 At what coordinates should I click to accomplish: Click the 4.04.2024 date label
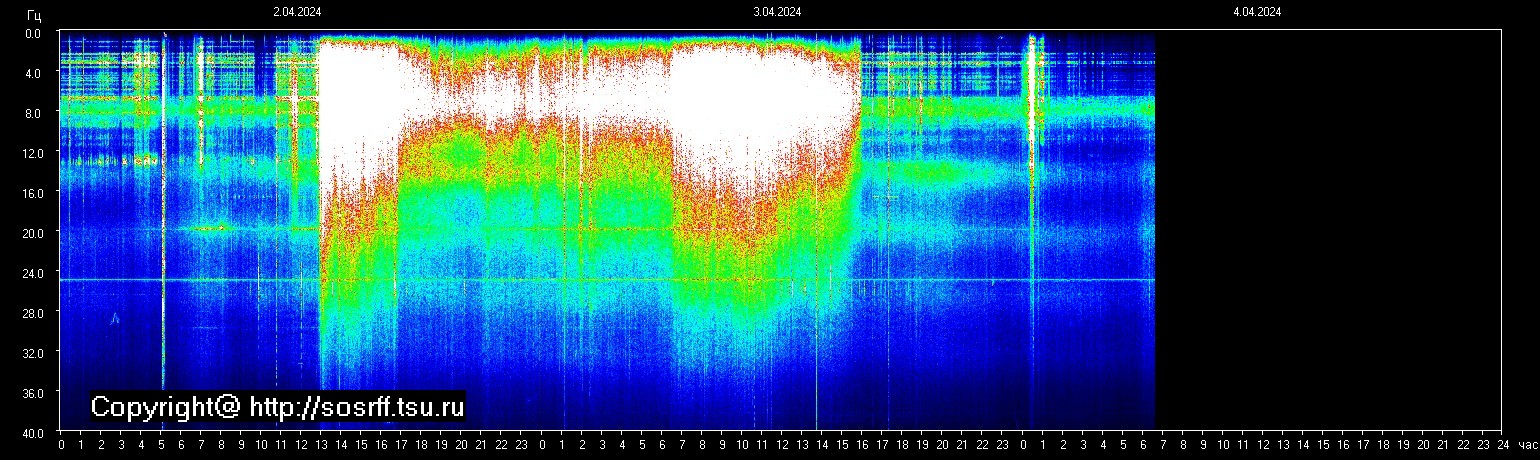point(1257,12)
